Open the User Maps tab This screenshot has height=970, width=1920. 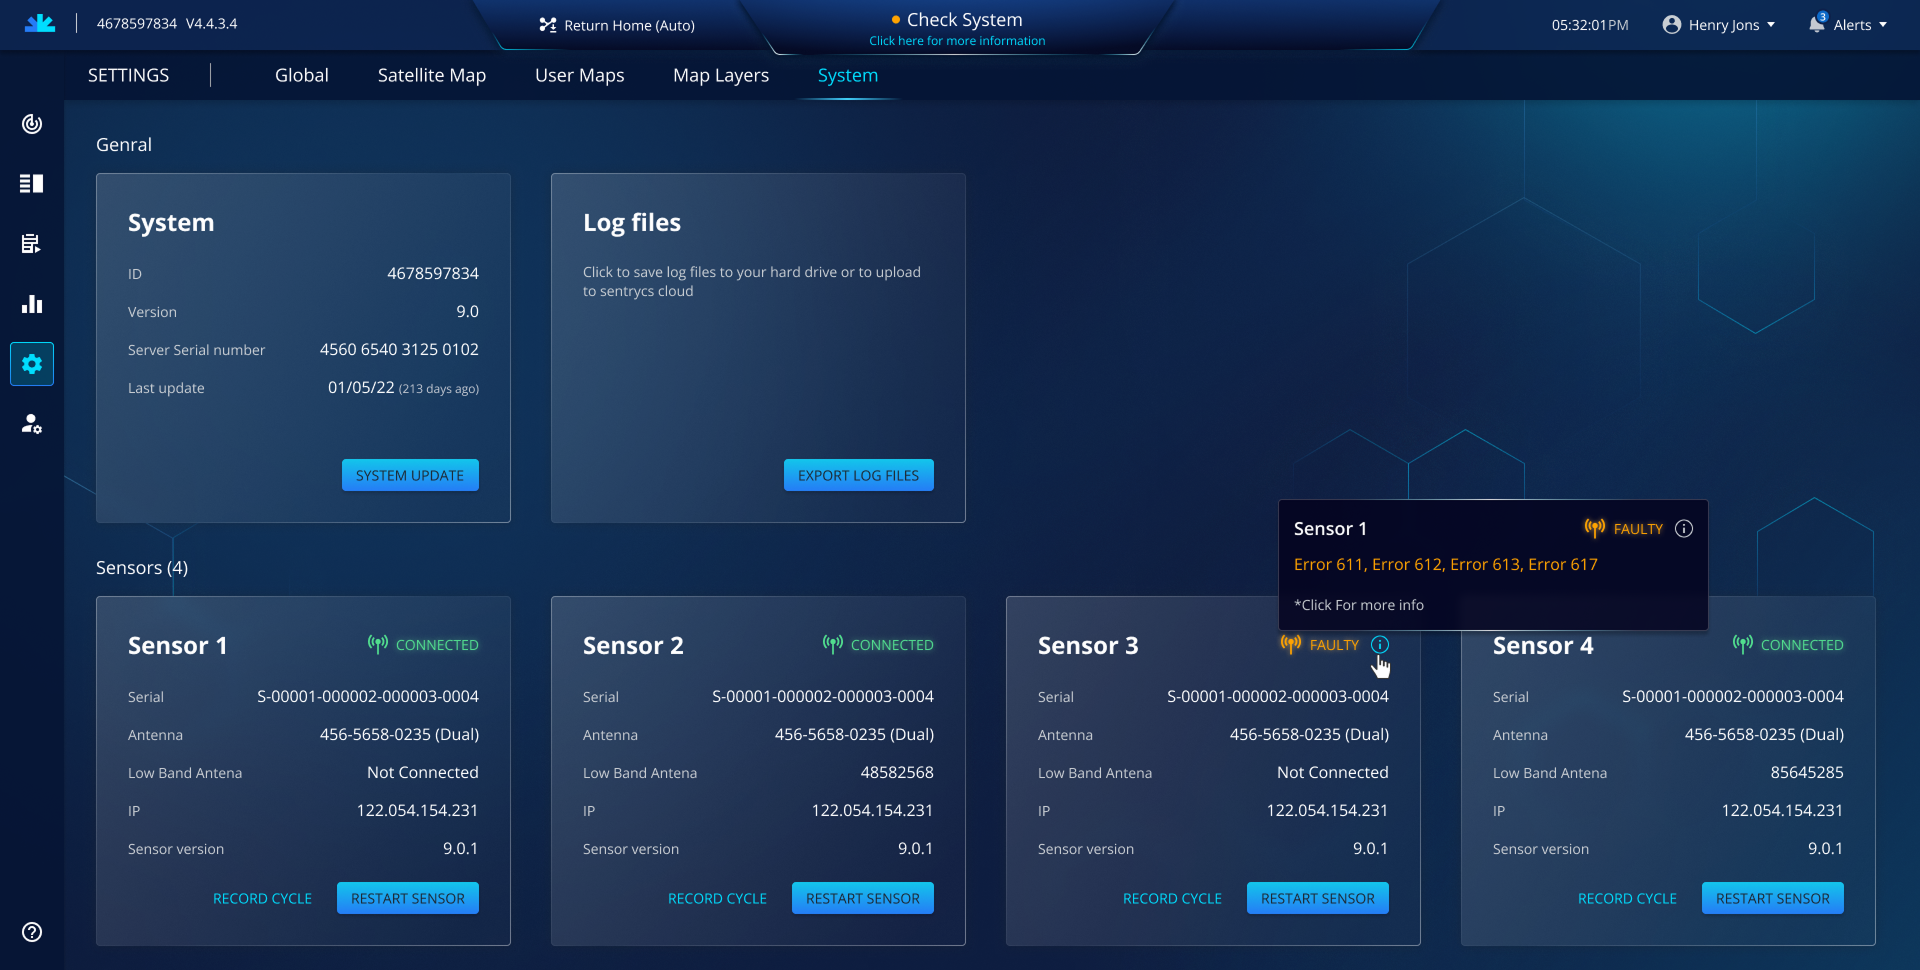(x=579, y=76)
